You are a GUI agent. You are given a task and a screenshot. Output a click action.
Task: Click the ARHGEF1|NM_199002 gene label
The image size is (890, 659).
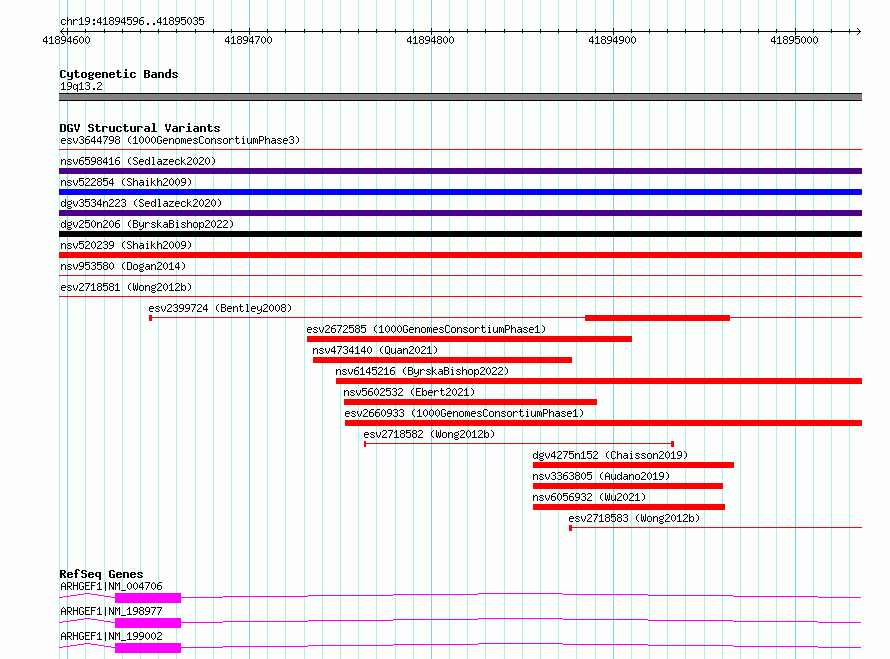coord(111,636)
